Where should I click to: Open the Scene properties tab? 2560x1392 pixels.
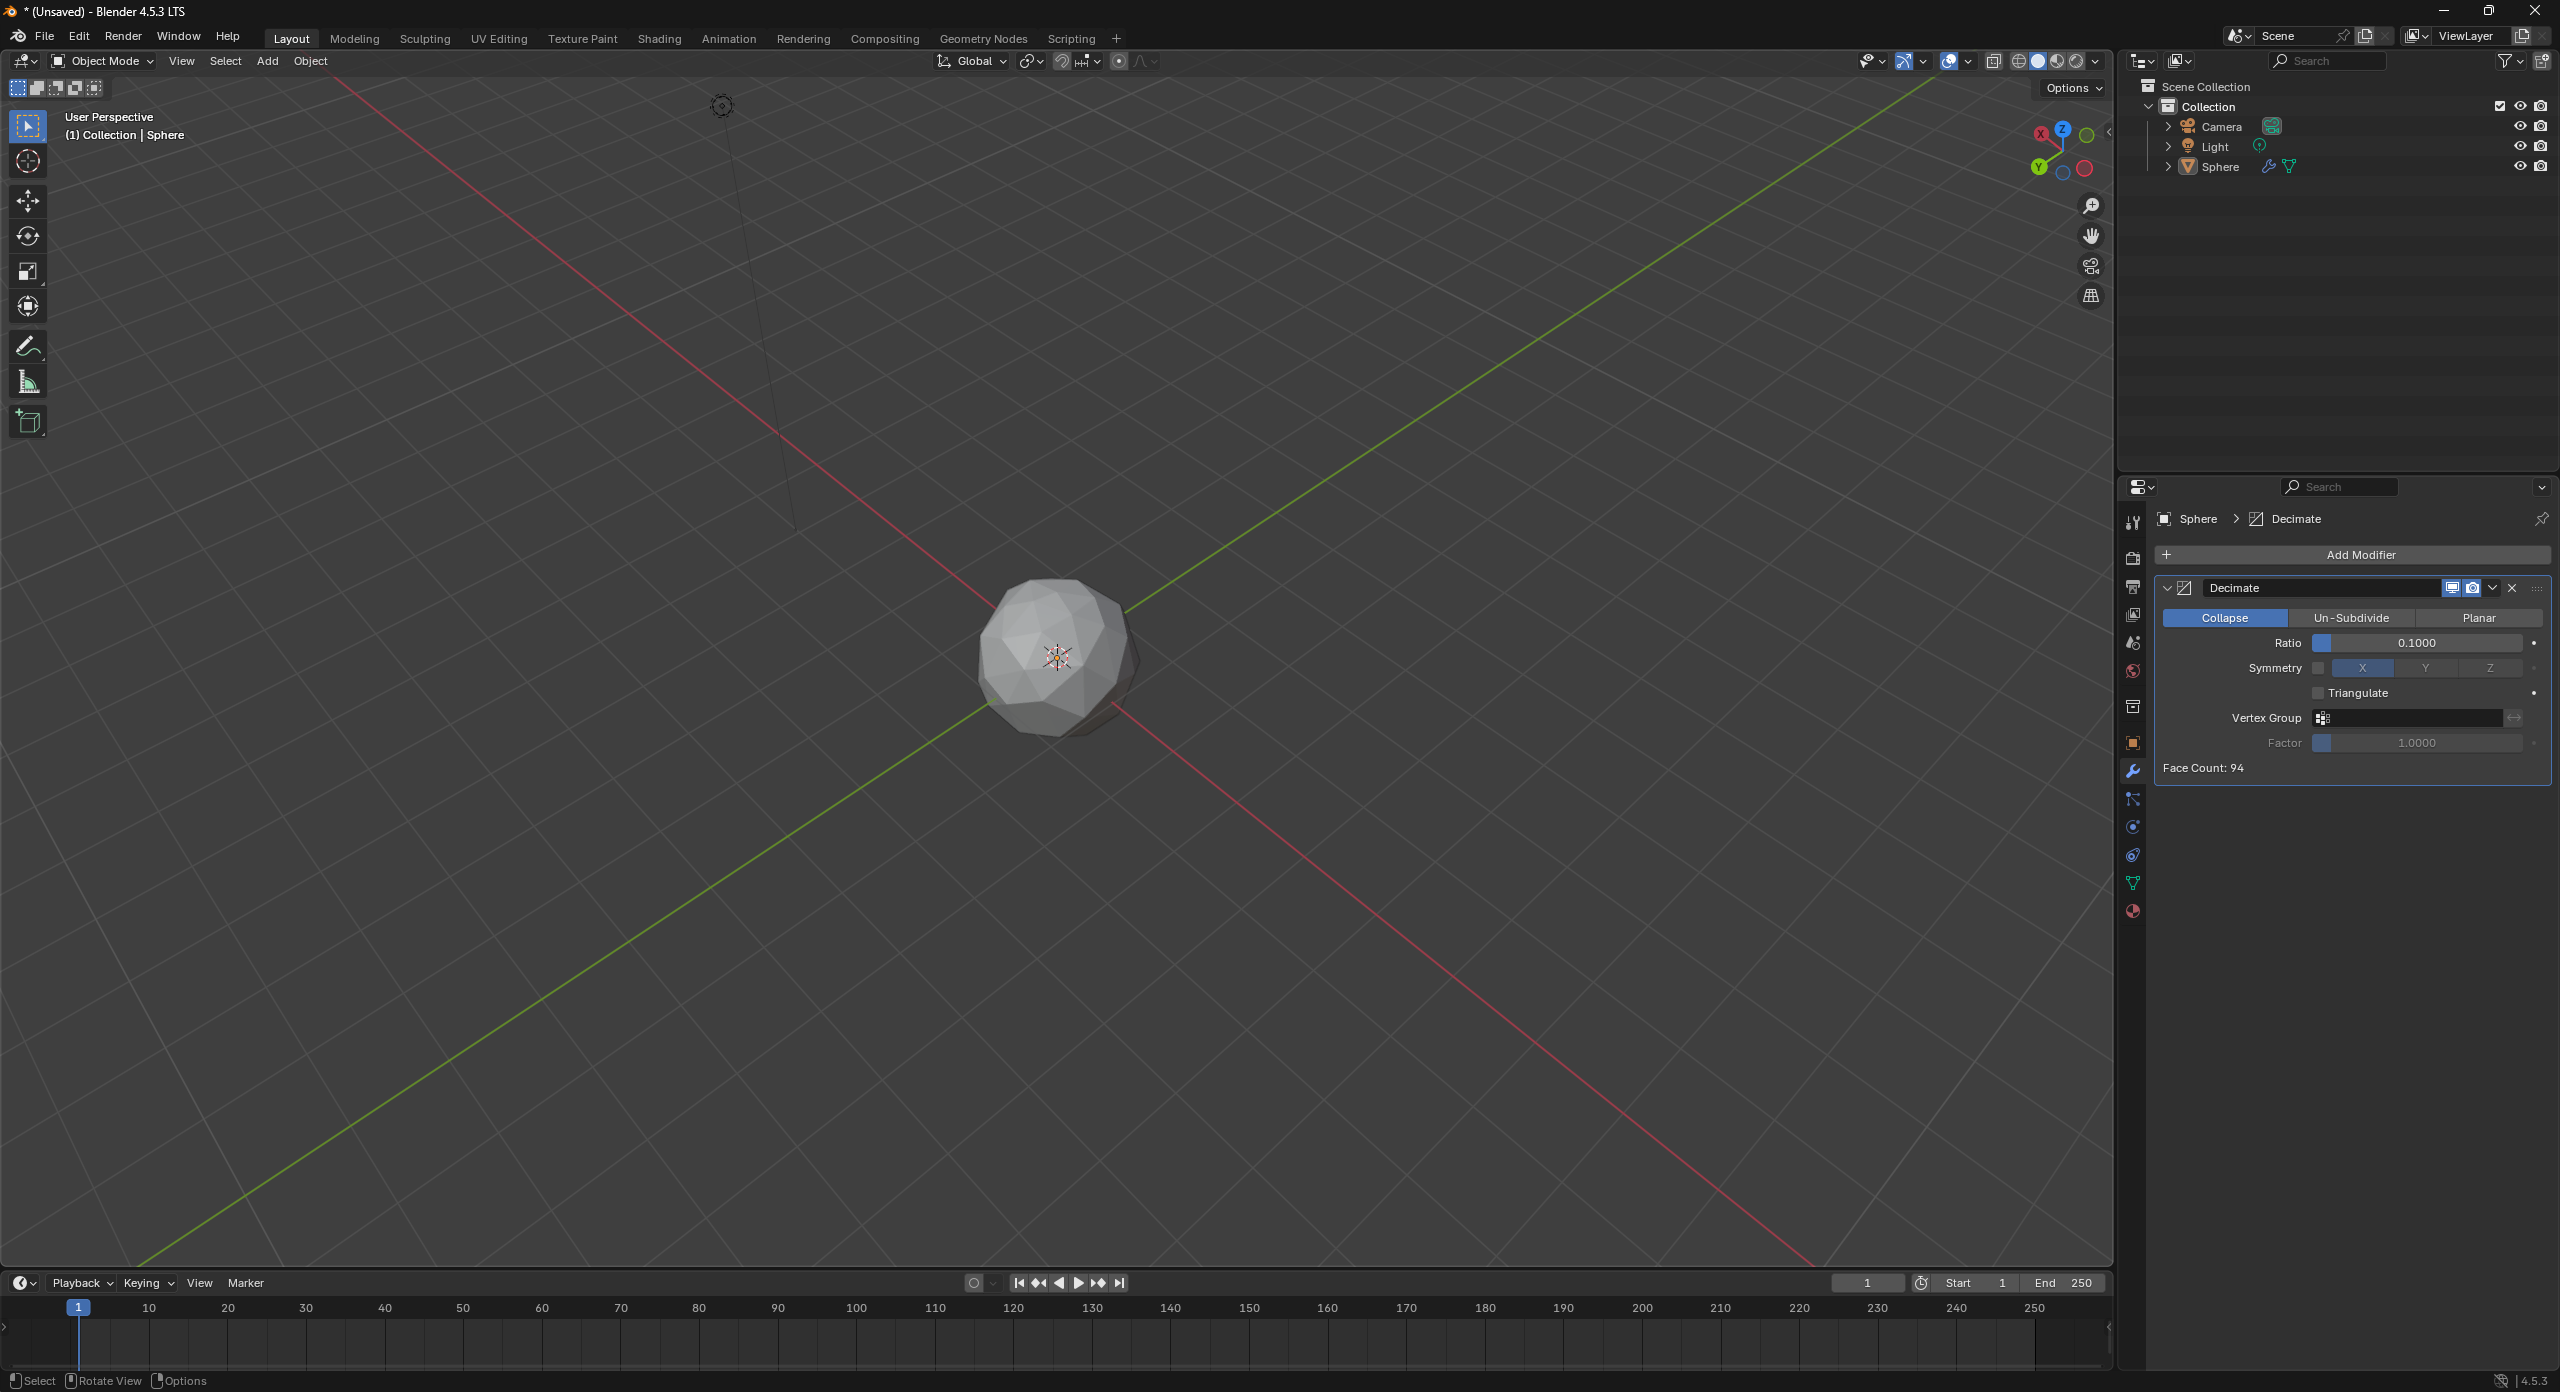(2133, 643)
